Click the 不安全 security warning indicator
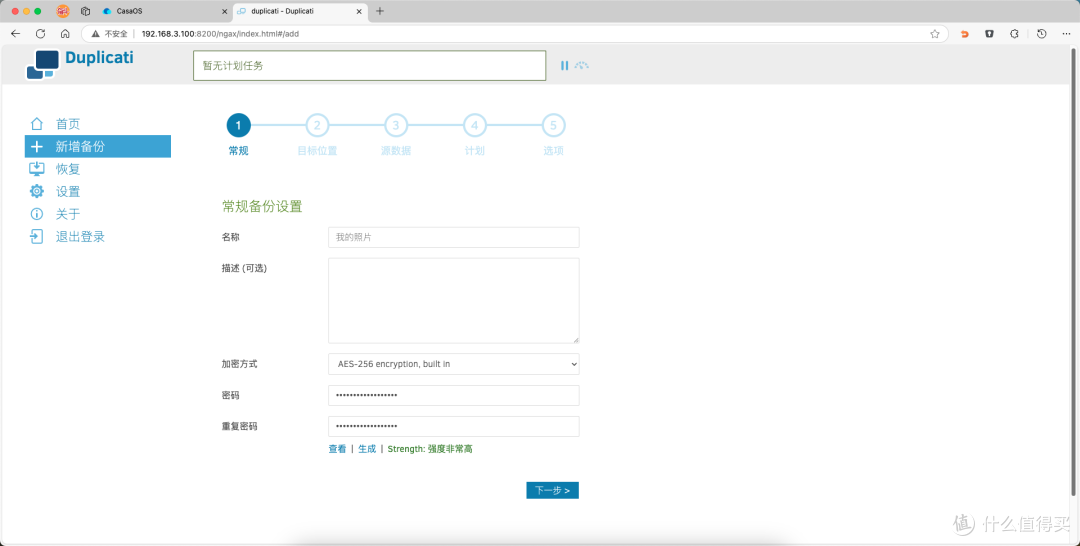Image resolution: width=1080 pixels, height=546 pixels. coord(110,34)
